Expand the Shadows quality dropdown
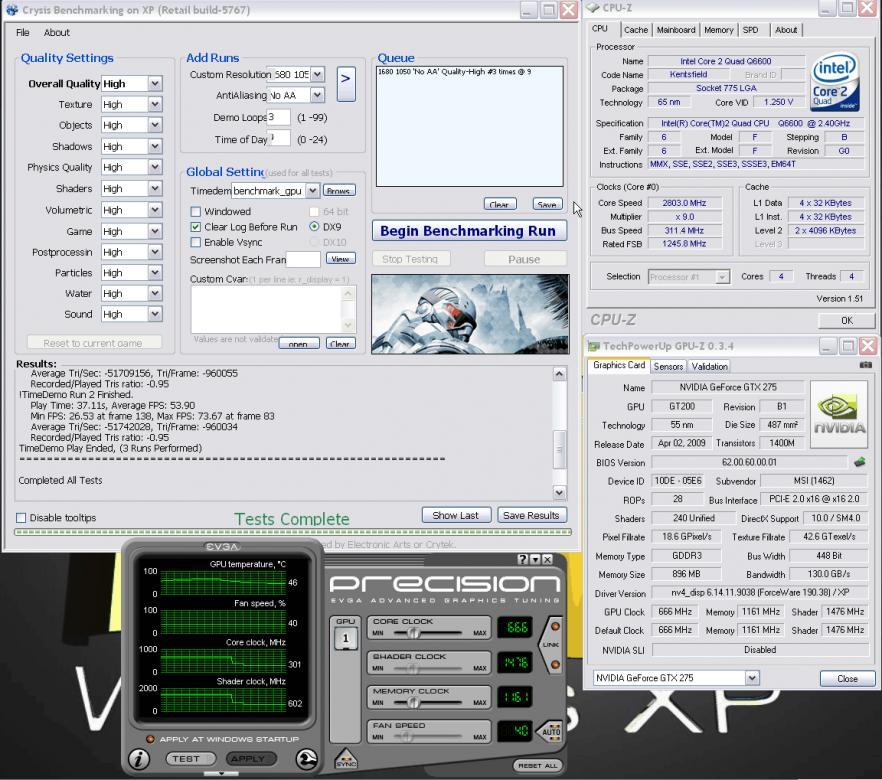 [x=155, y=146]
